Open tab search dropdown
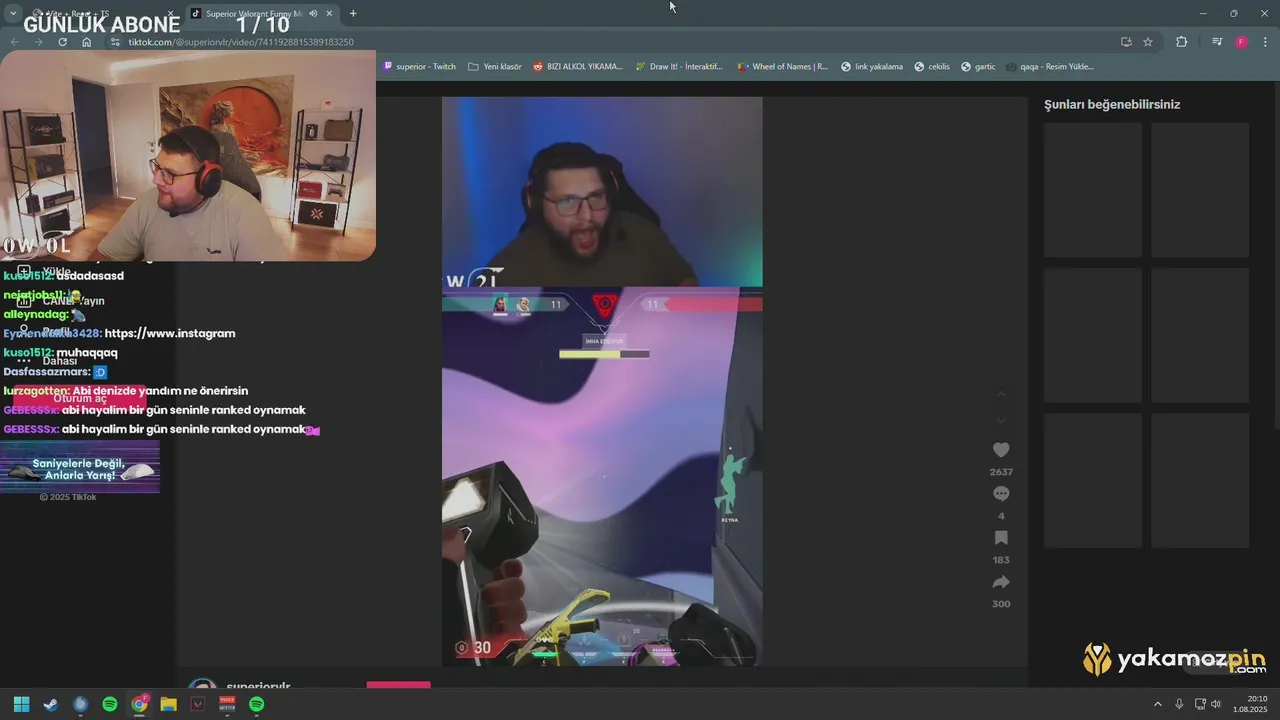The height and width of the screenshot is (720, 1280). coord(13,13)
